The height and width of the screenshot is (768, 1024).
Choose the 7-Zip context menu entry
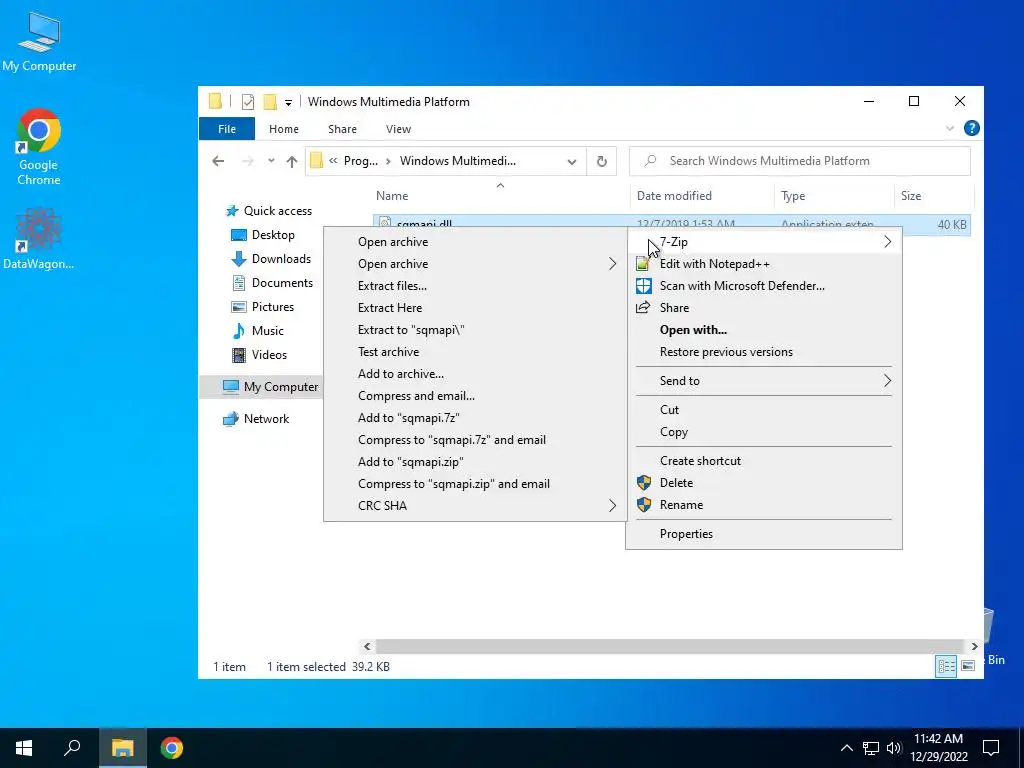763,242
